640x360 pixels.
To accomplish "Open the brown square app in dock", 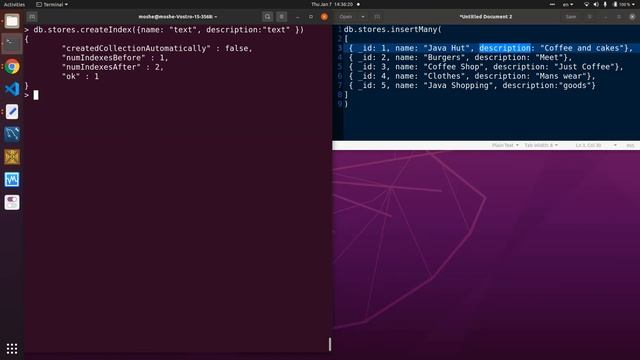I will (12, 157).
